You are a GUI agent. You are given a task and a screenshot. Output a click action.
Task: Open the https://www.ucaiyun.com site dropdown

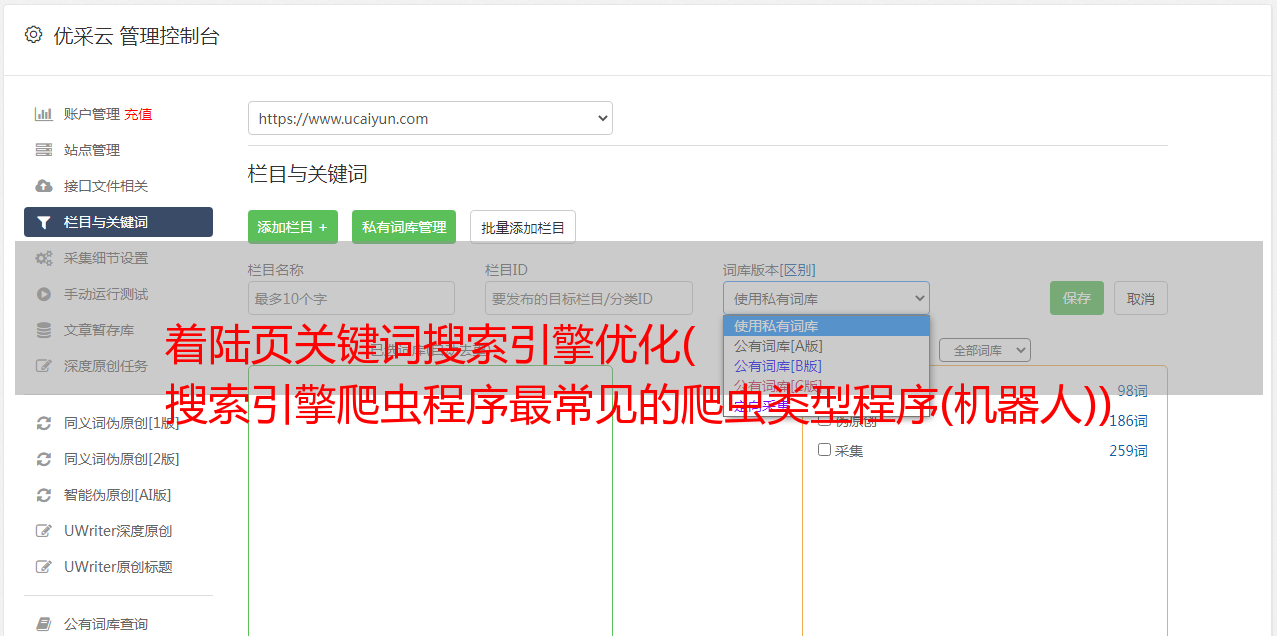pyautogui.click(x=430, y=118)
